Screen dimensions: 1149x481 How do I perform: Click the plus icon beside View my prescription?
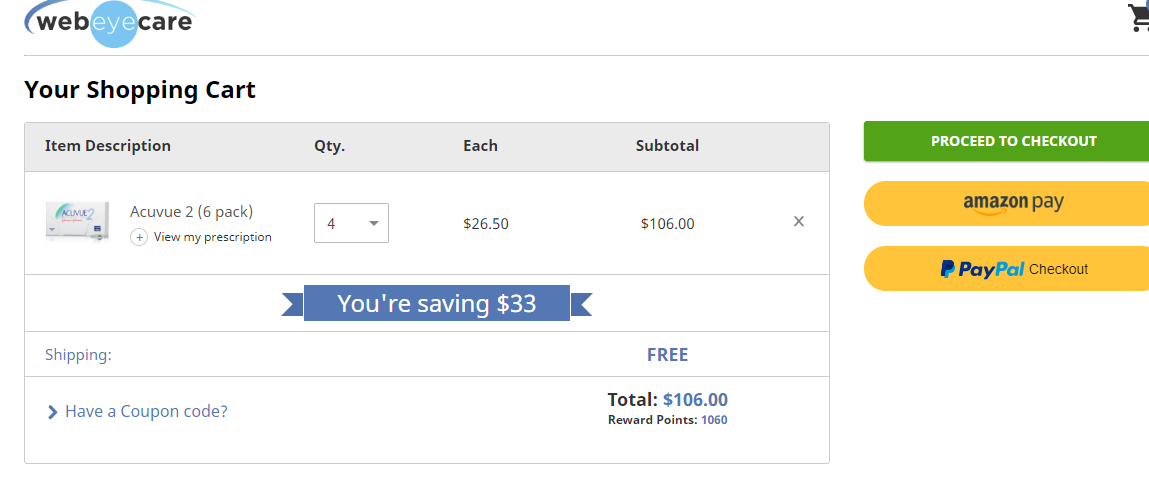(x=139, y=237)
